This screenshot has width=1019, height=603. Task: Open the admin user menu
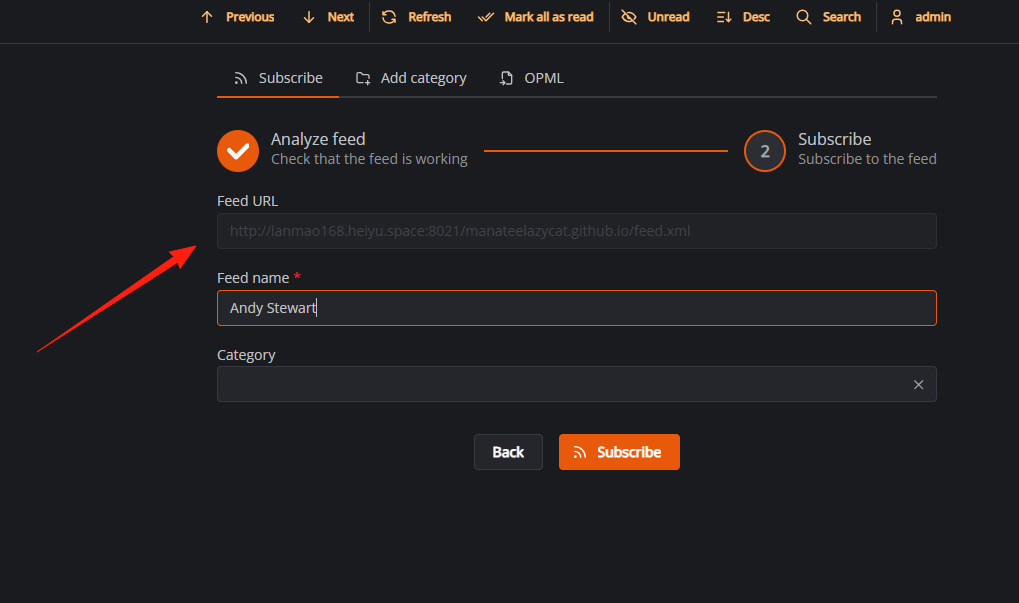920,17
